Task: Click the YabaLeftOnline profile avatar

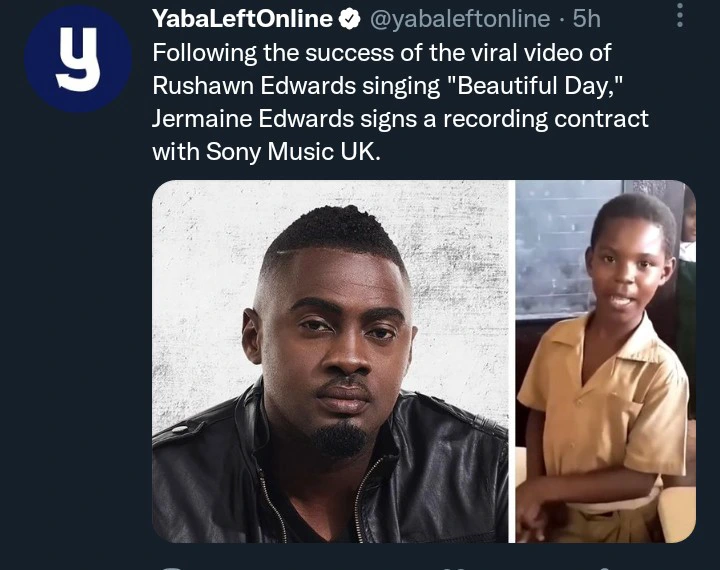Action: [x=79, y=58]
